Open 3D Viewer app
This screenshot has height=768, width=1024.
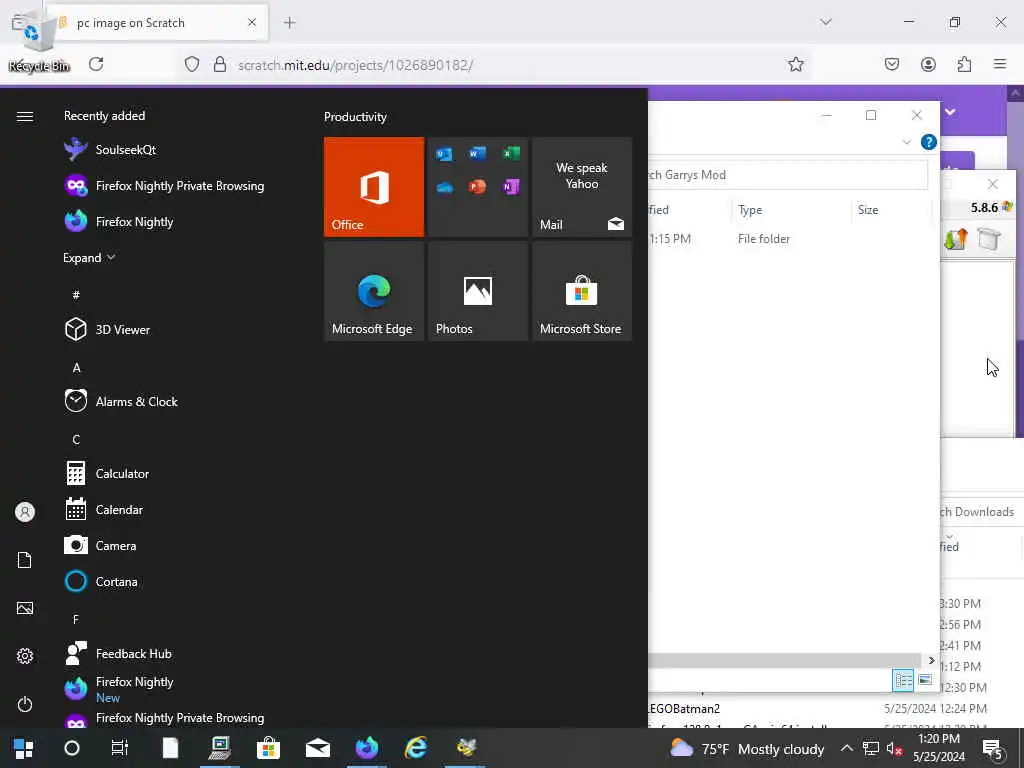107,329
